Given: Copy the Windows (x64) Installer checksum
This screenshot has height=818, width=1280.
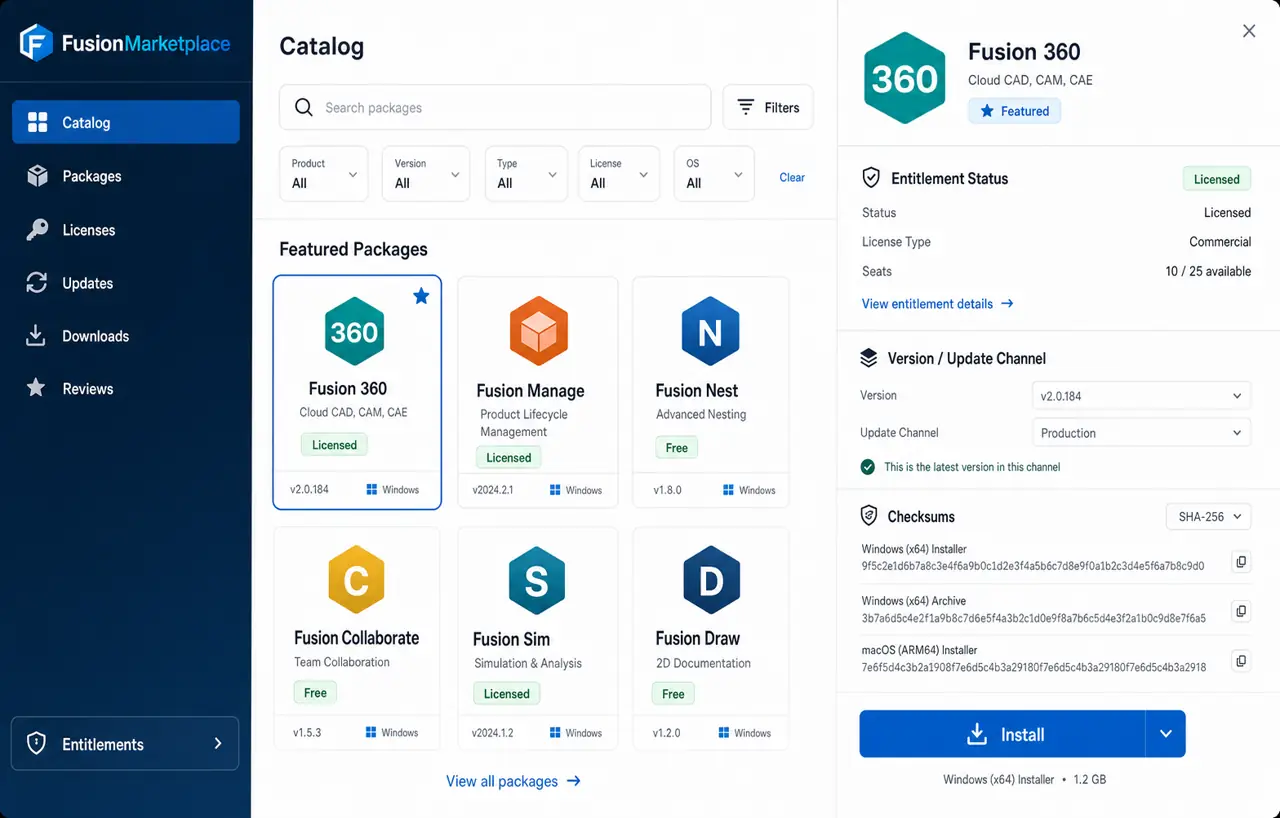Looking at the screenshot, I should (1241, 562).
